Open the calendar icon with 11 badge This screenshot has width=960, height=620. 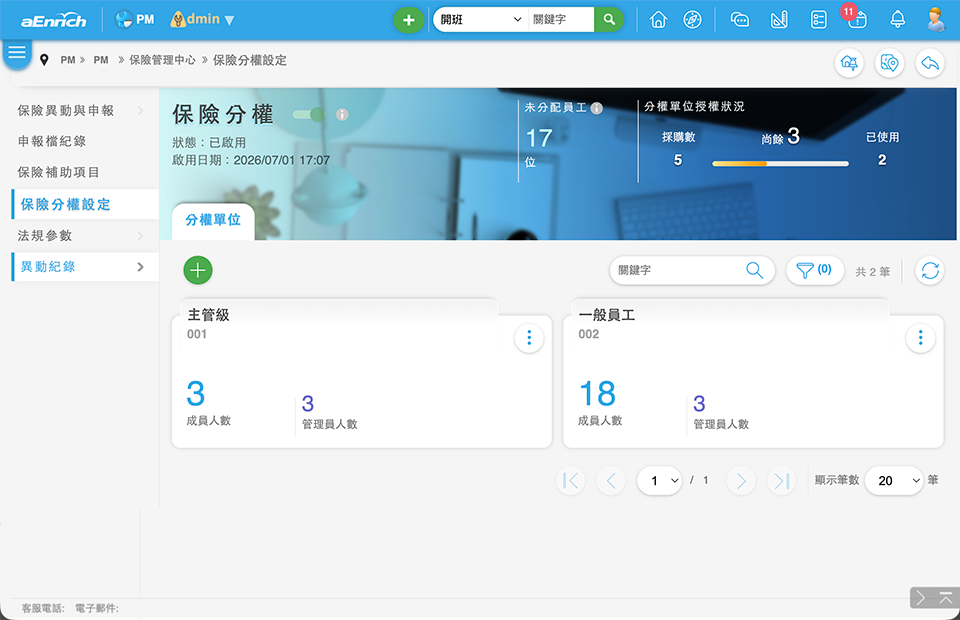[x=856, y=18]
